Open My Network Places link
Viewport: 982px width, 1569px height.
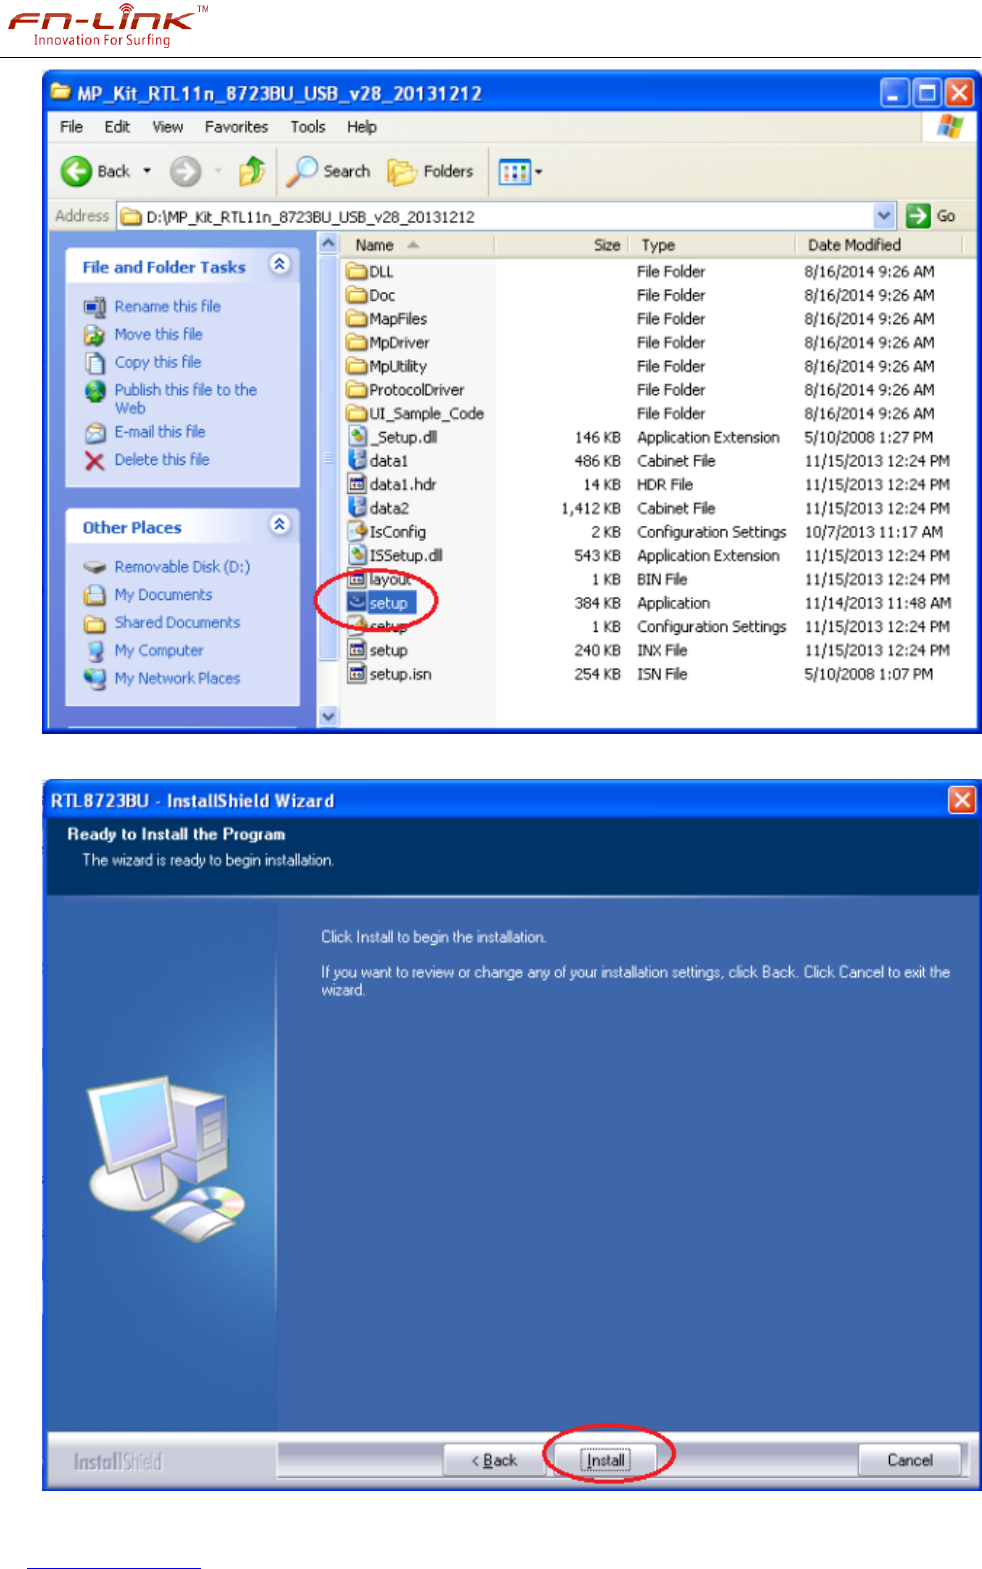pos(177,678)
